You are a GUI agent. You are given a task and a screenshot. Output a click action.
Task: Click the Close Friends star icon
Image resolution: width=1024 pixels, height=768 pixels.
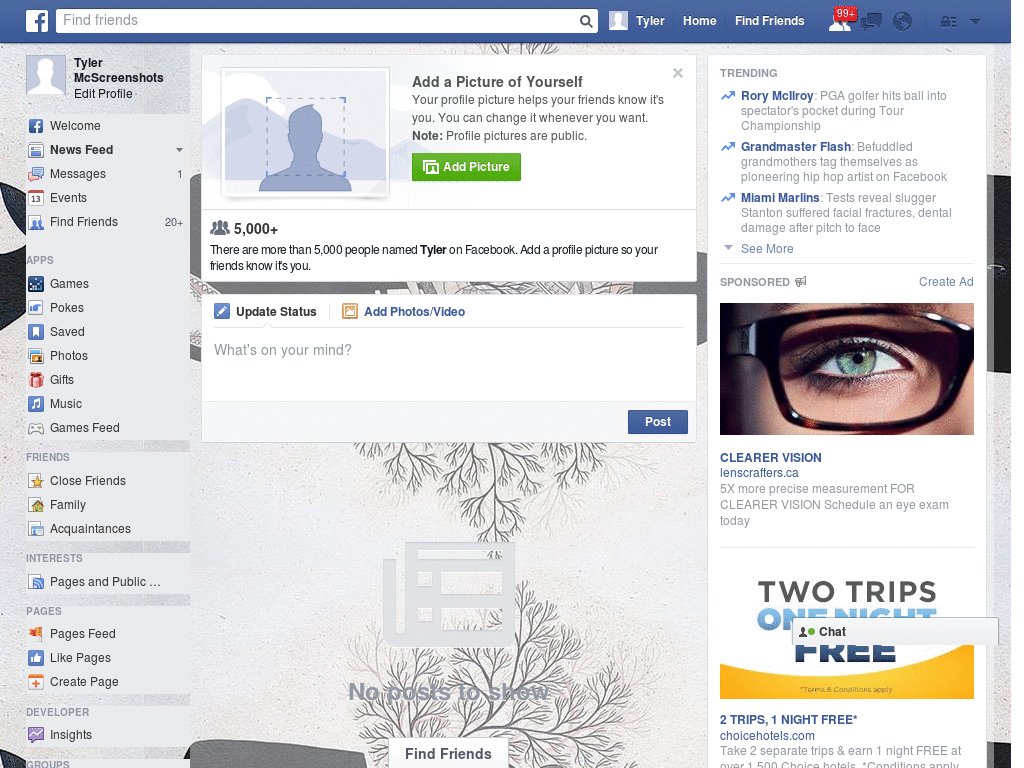click(x=36, y=481)
